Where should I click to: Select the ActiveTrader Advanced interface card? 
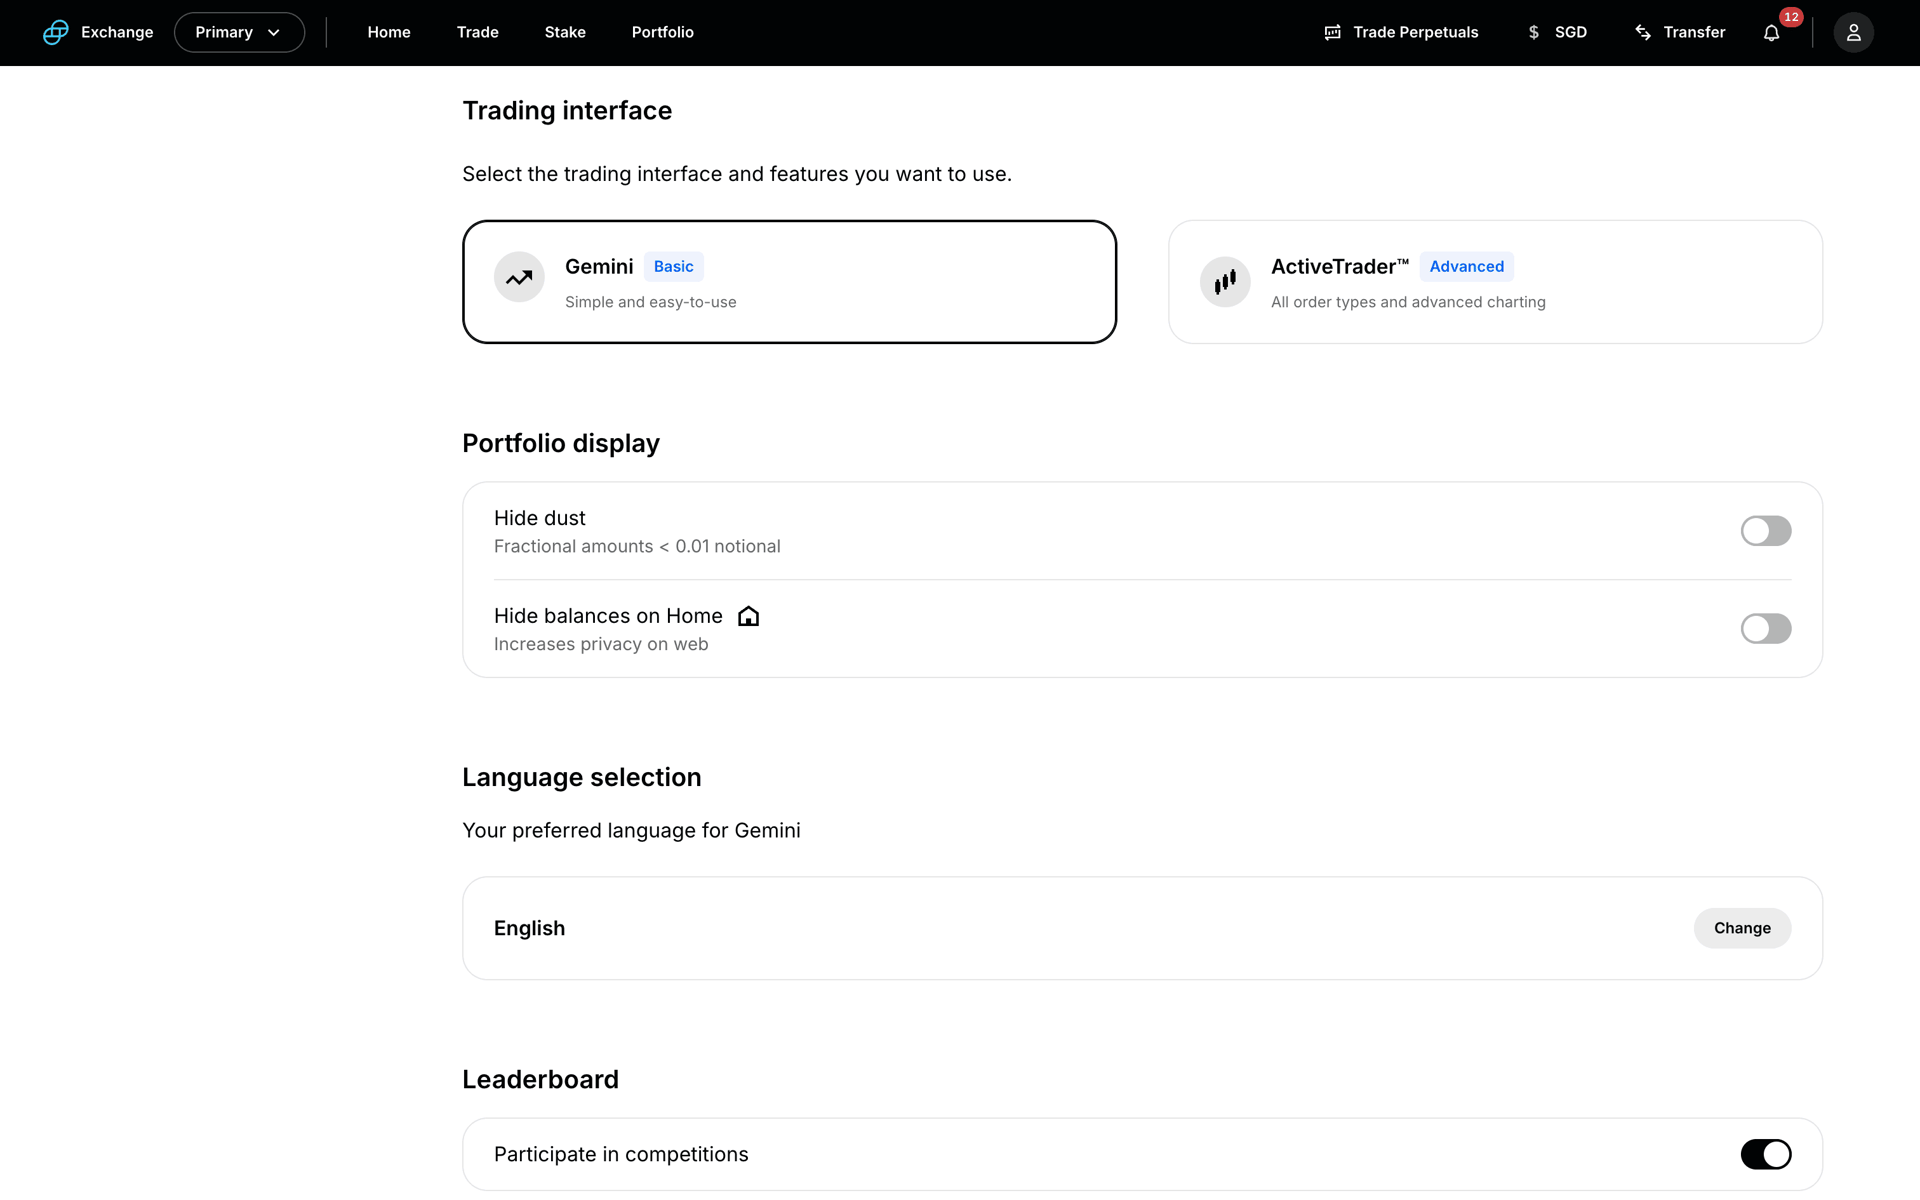coord(1495,282)
